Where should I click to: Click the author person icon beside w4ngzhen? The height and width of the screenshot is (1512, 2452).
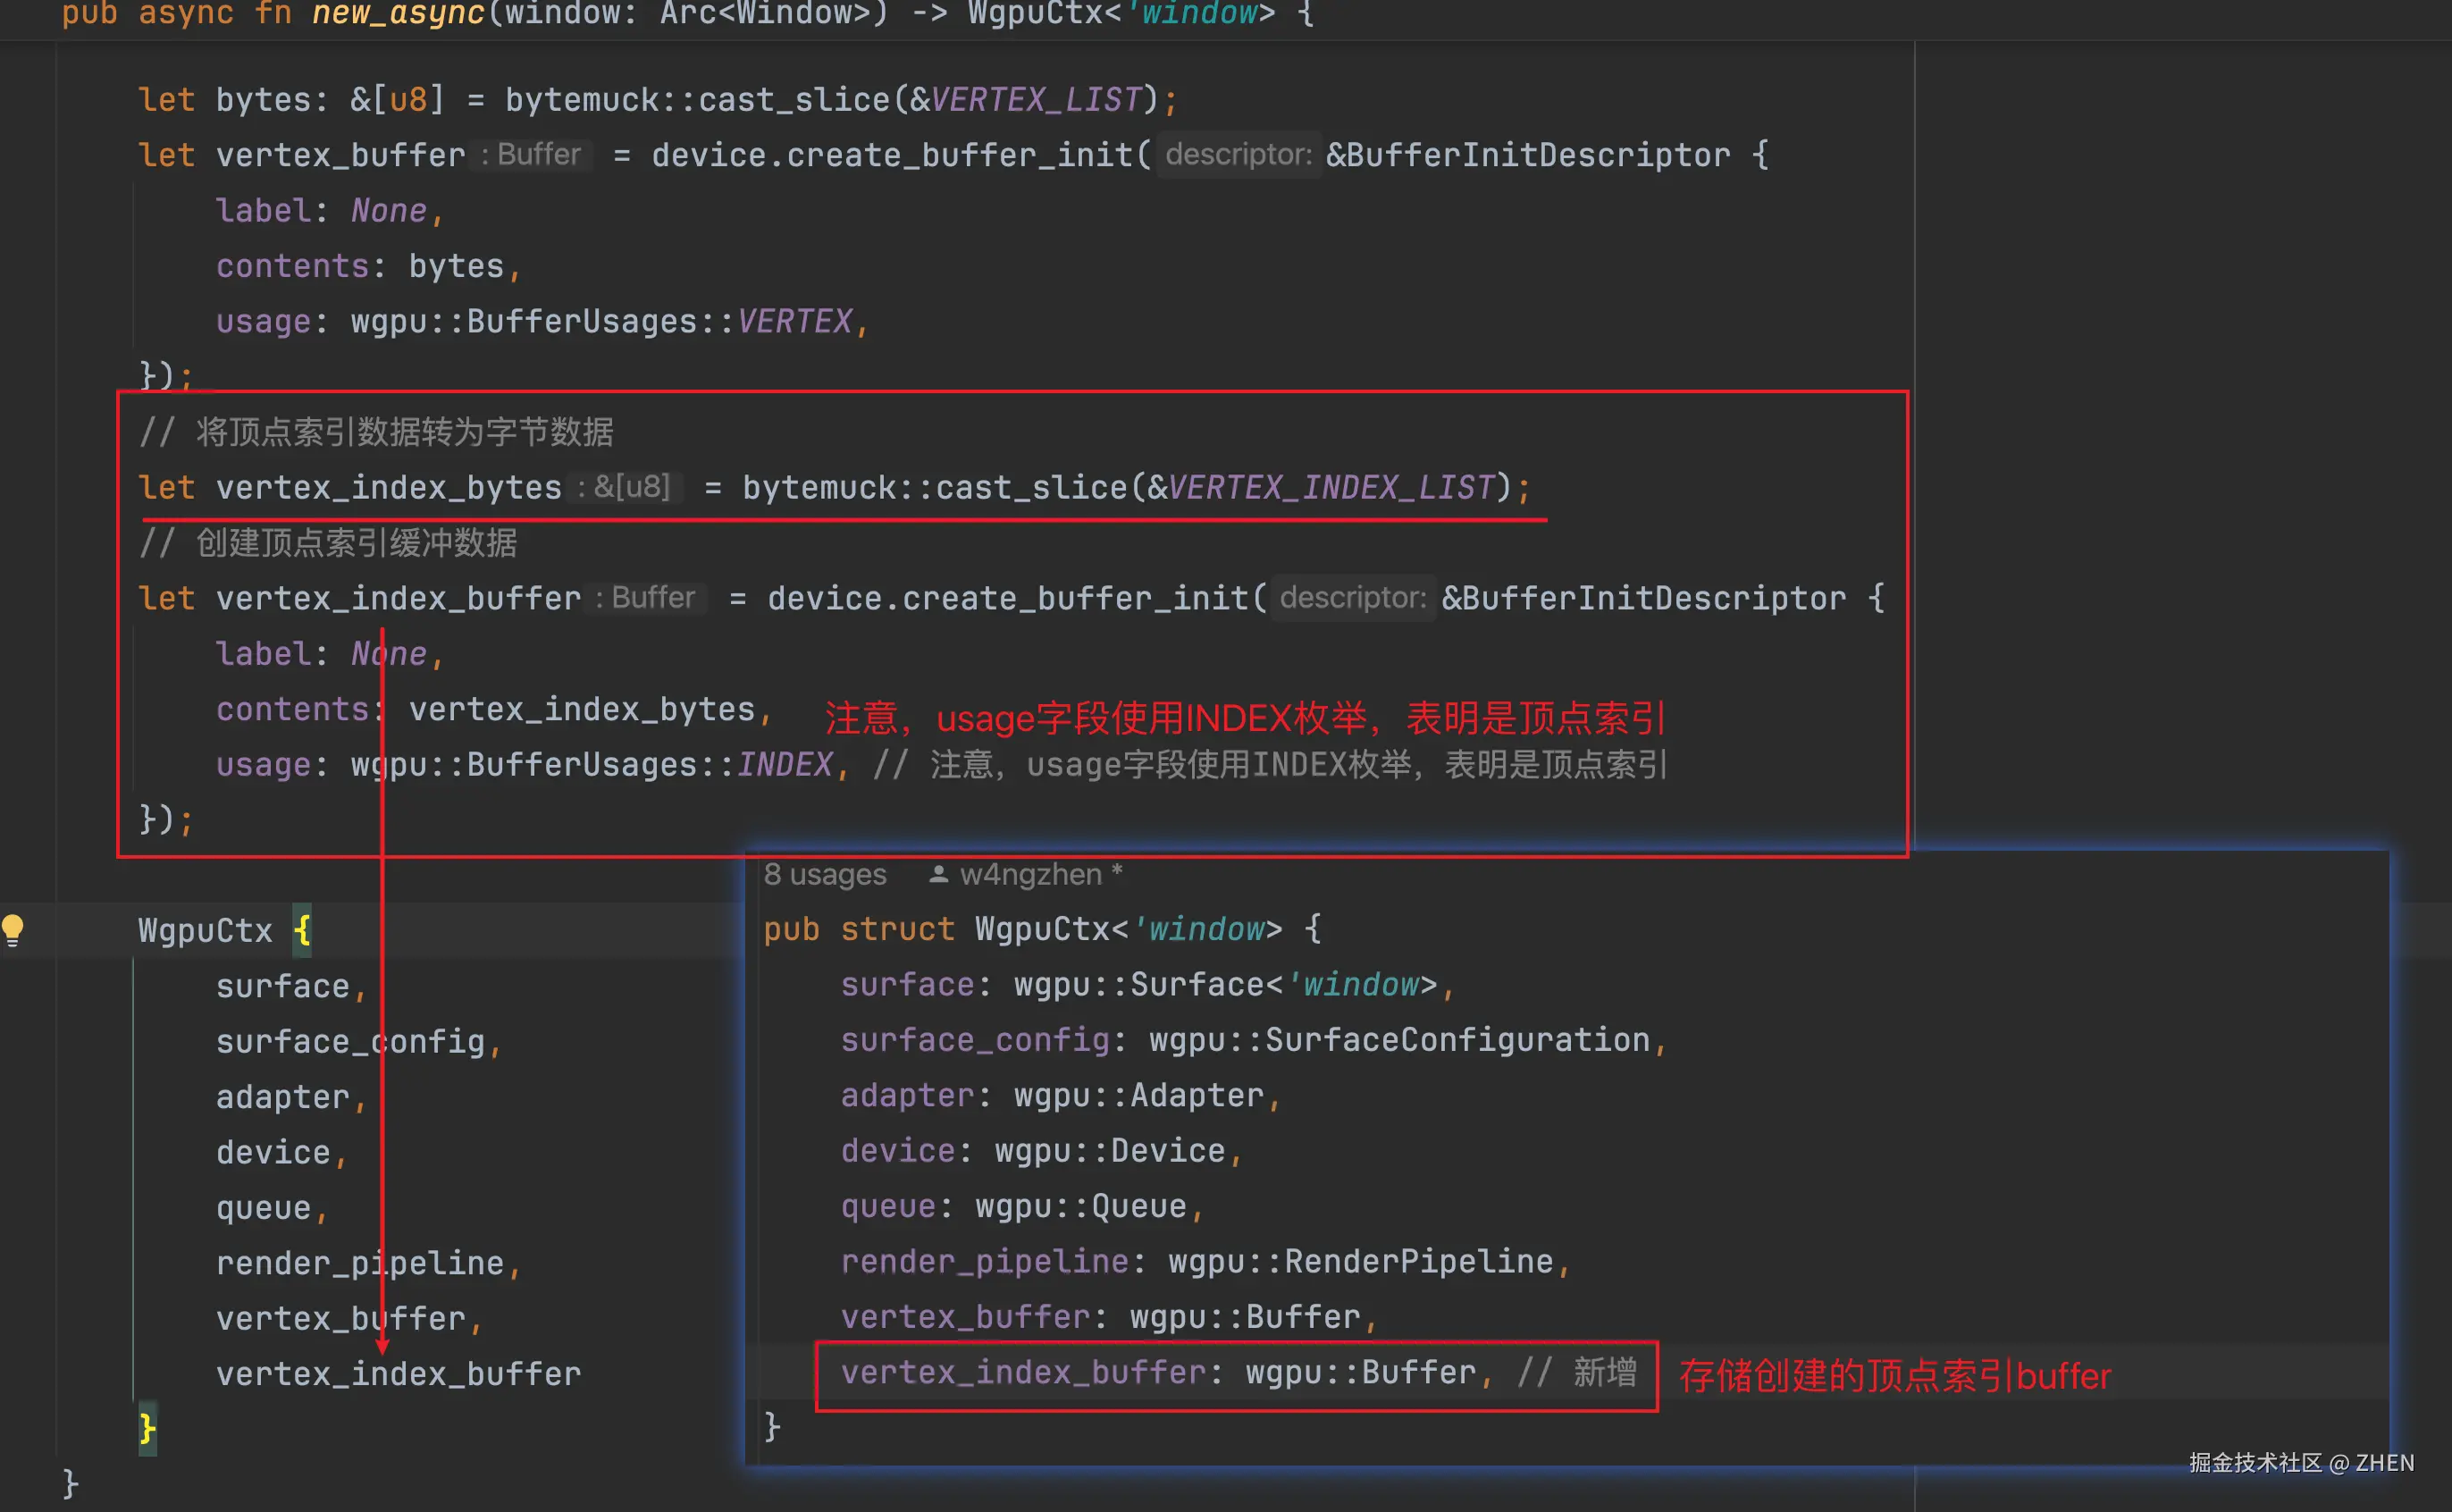938,874
